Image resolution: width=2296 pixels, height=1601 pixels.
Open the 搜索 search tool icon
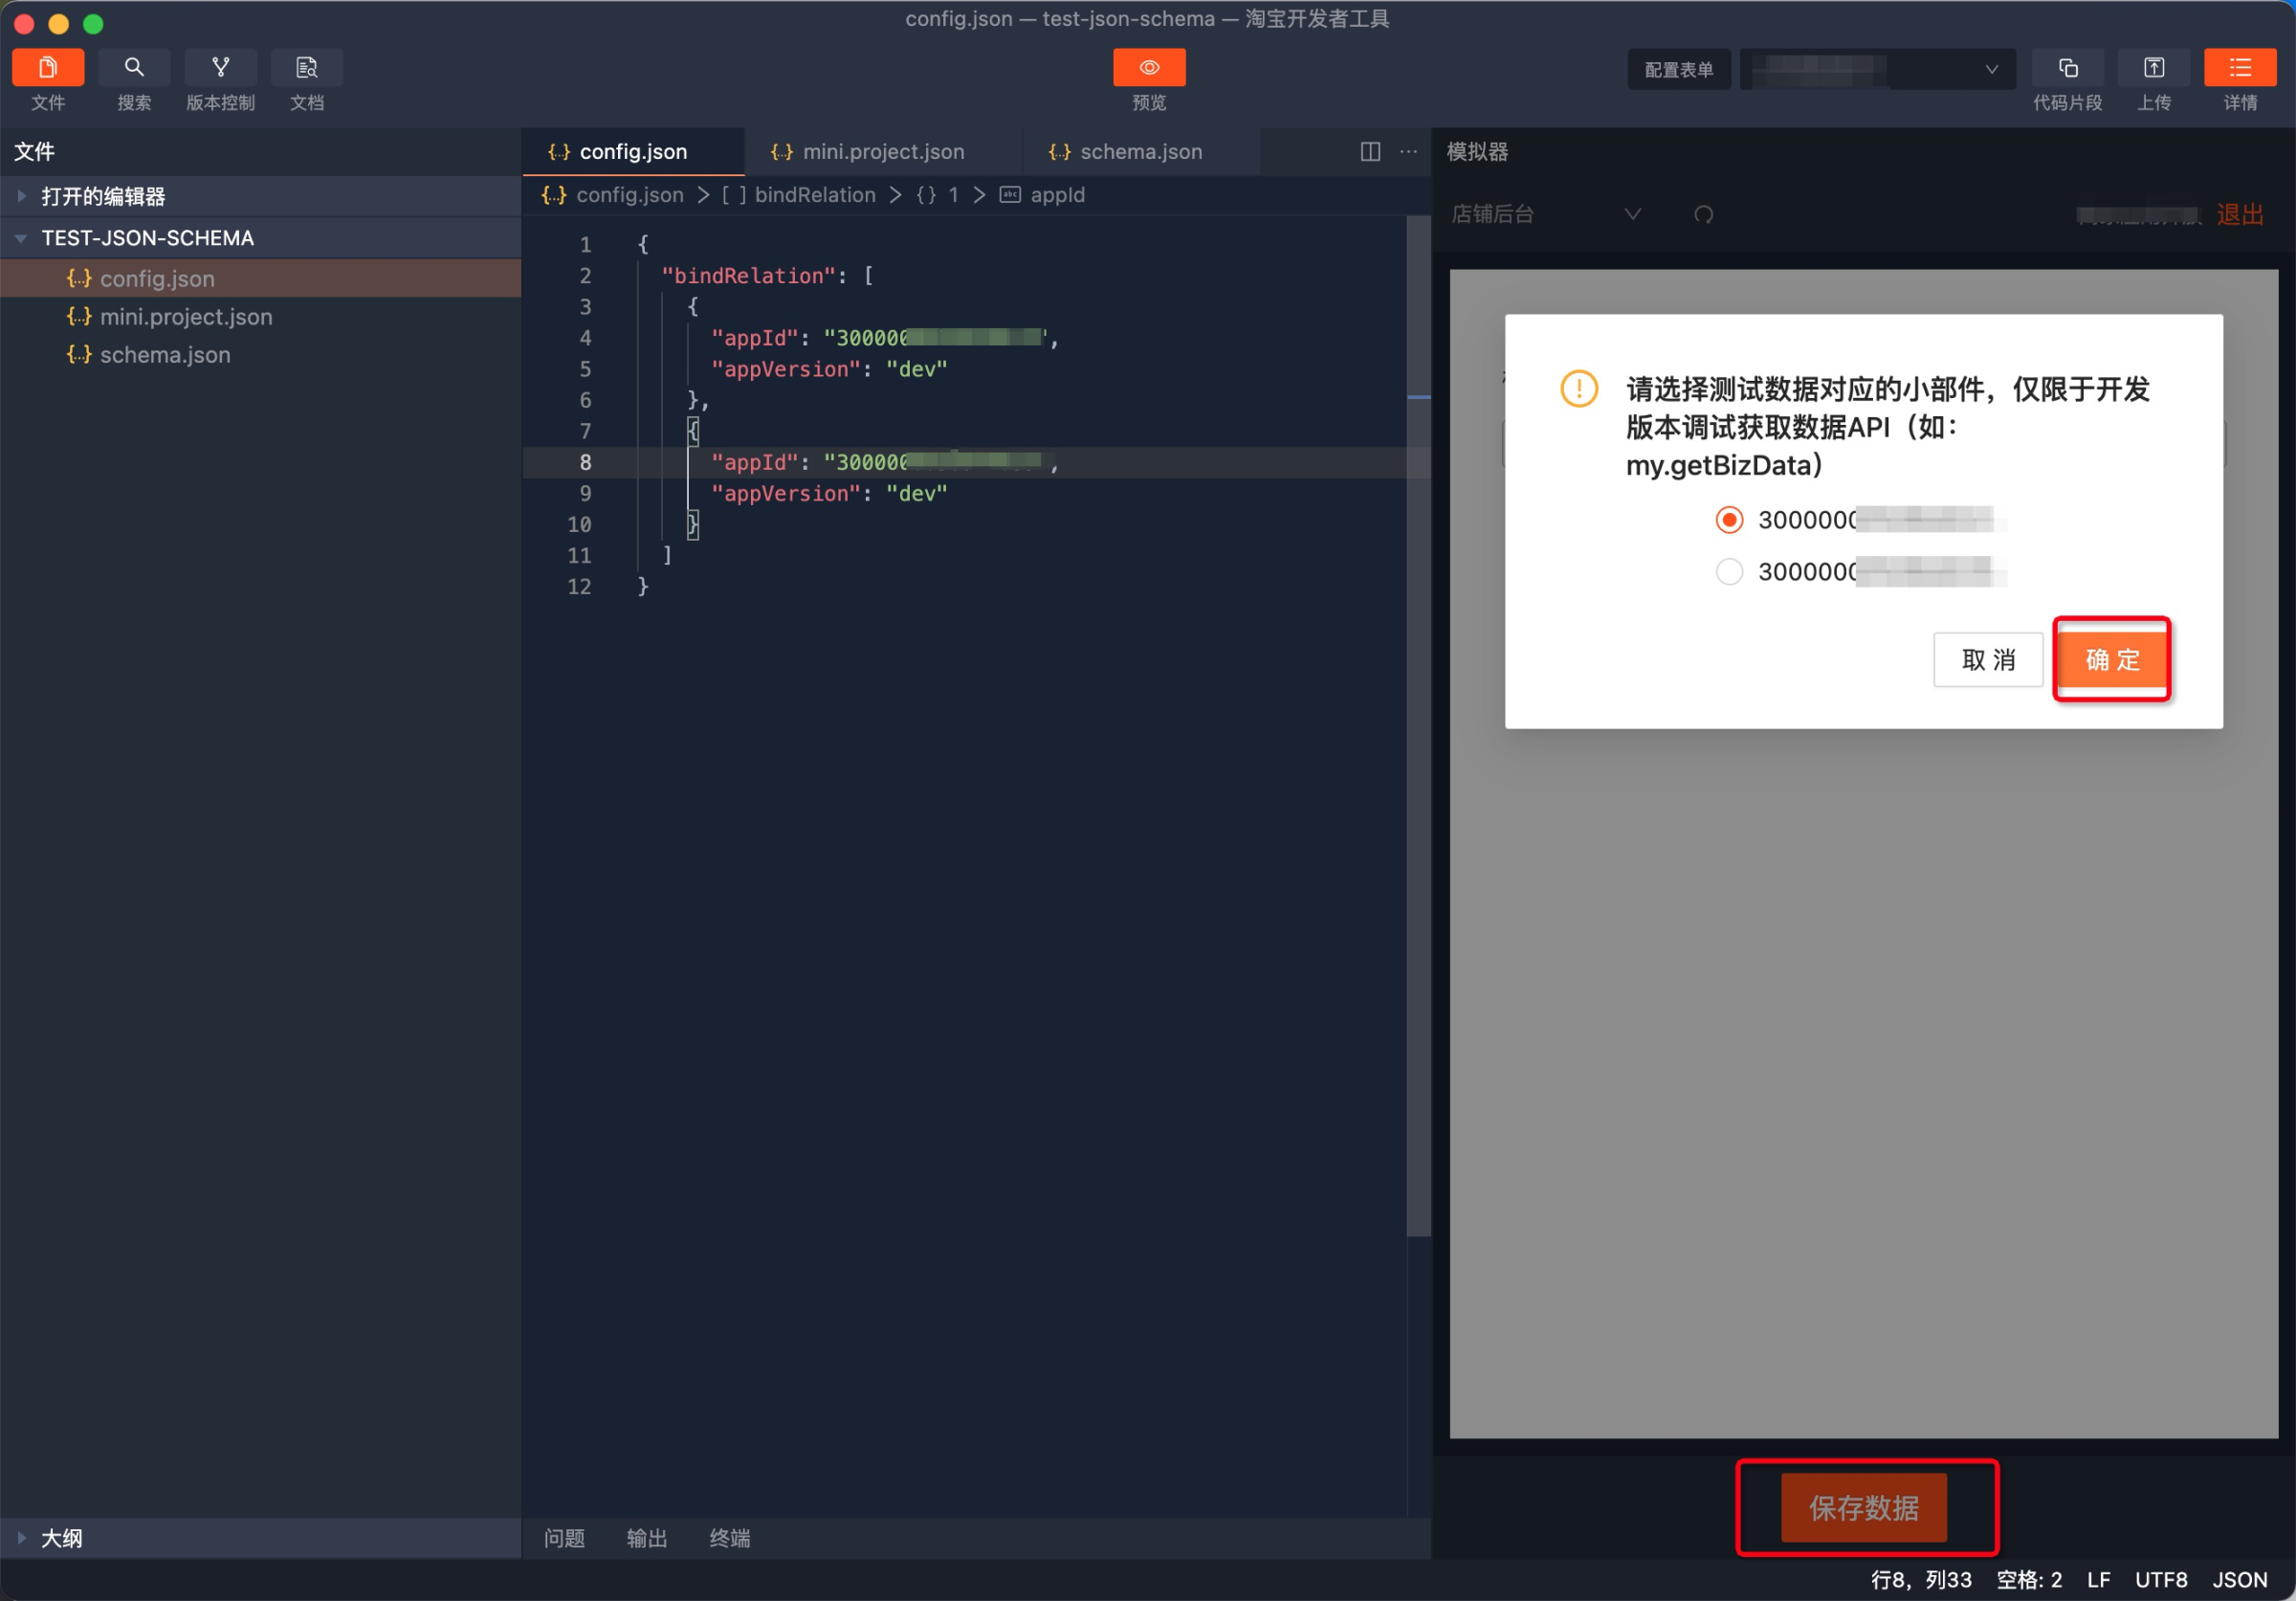click(134, 67)
